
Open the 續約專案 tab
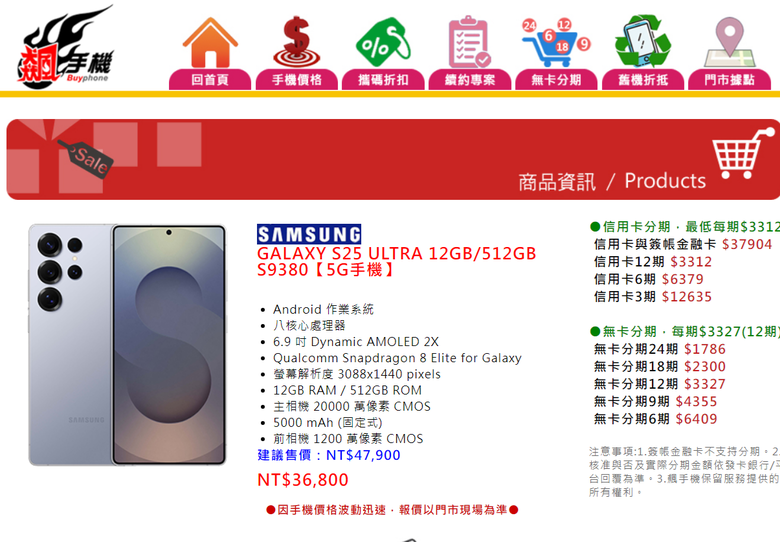(470, 80)
